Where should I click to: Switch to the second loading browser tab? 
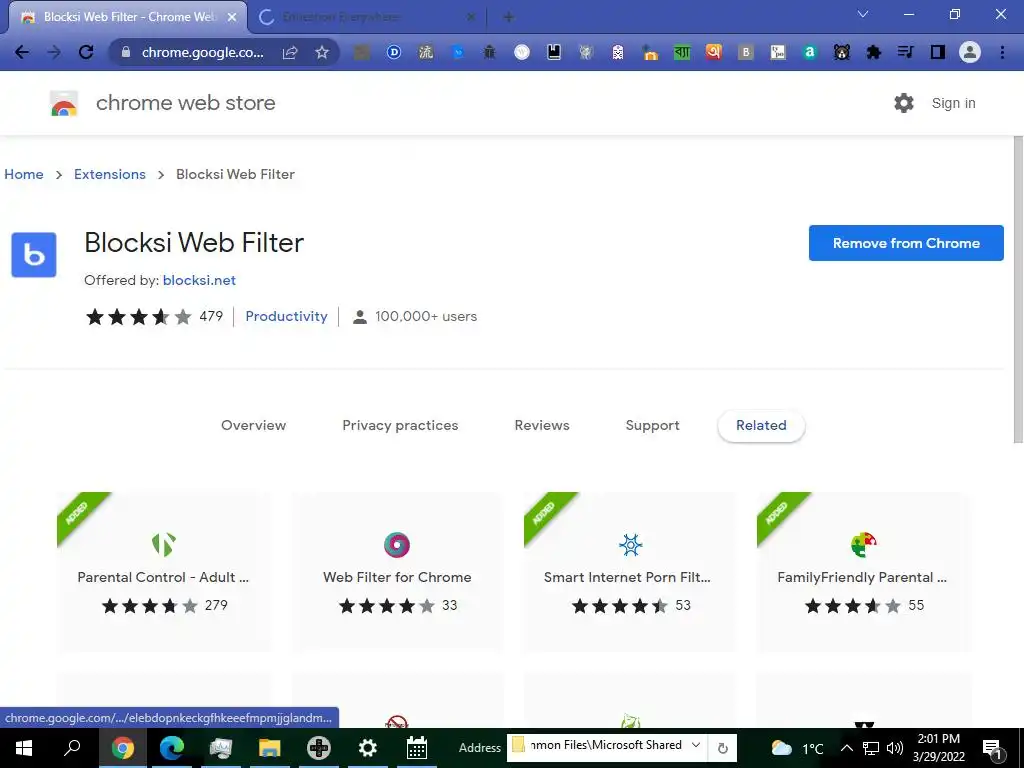368,18
